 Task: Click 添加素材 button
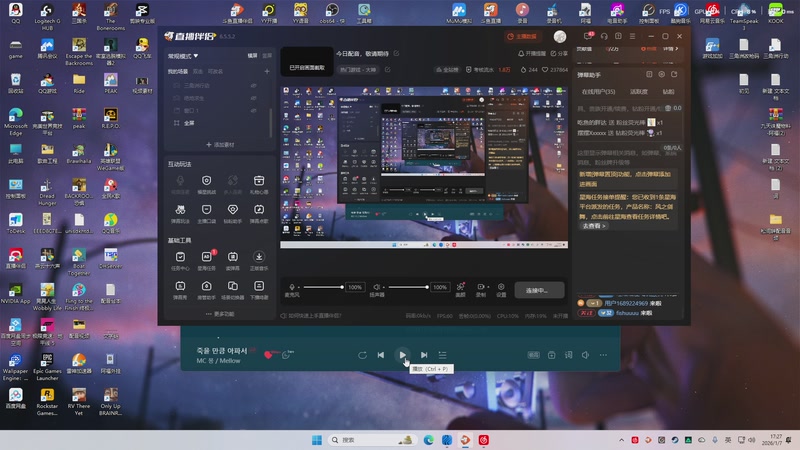click(x=220, y=145)
